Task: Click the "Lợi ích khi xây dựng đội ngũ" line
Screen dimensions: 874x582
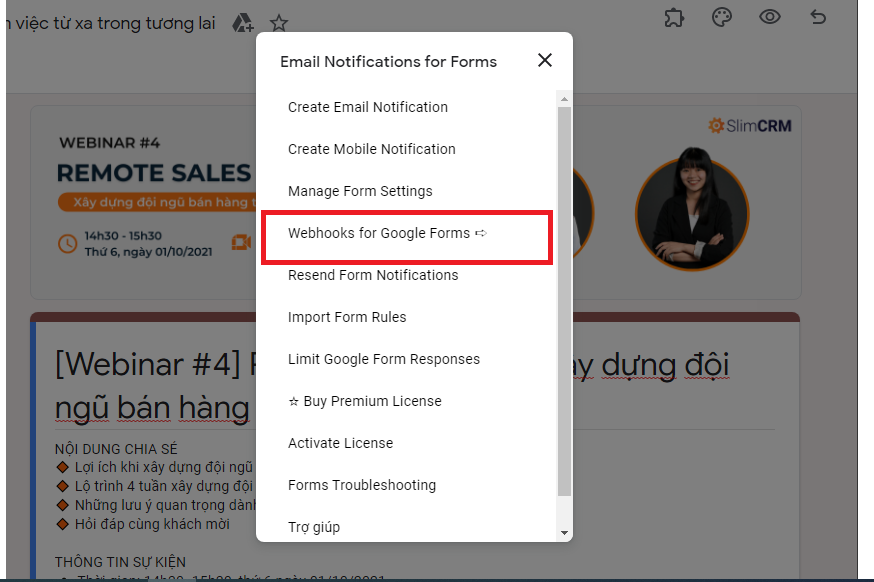Action: pyautogui.click(x=164, y=467)
